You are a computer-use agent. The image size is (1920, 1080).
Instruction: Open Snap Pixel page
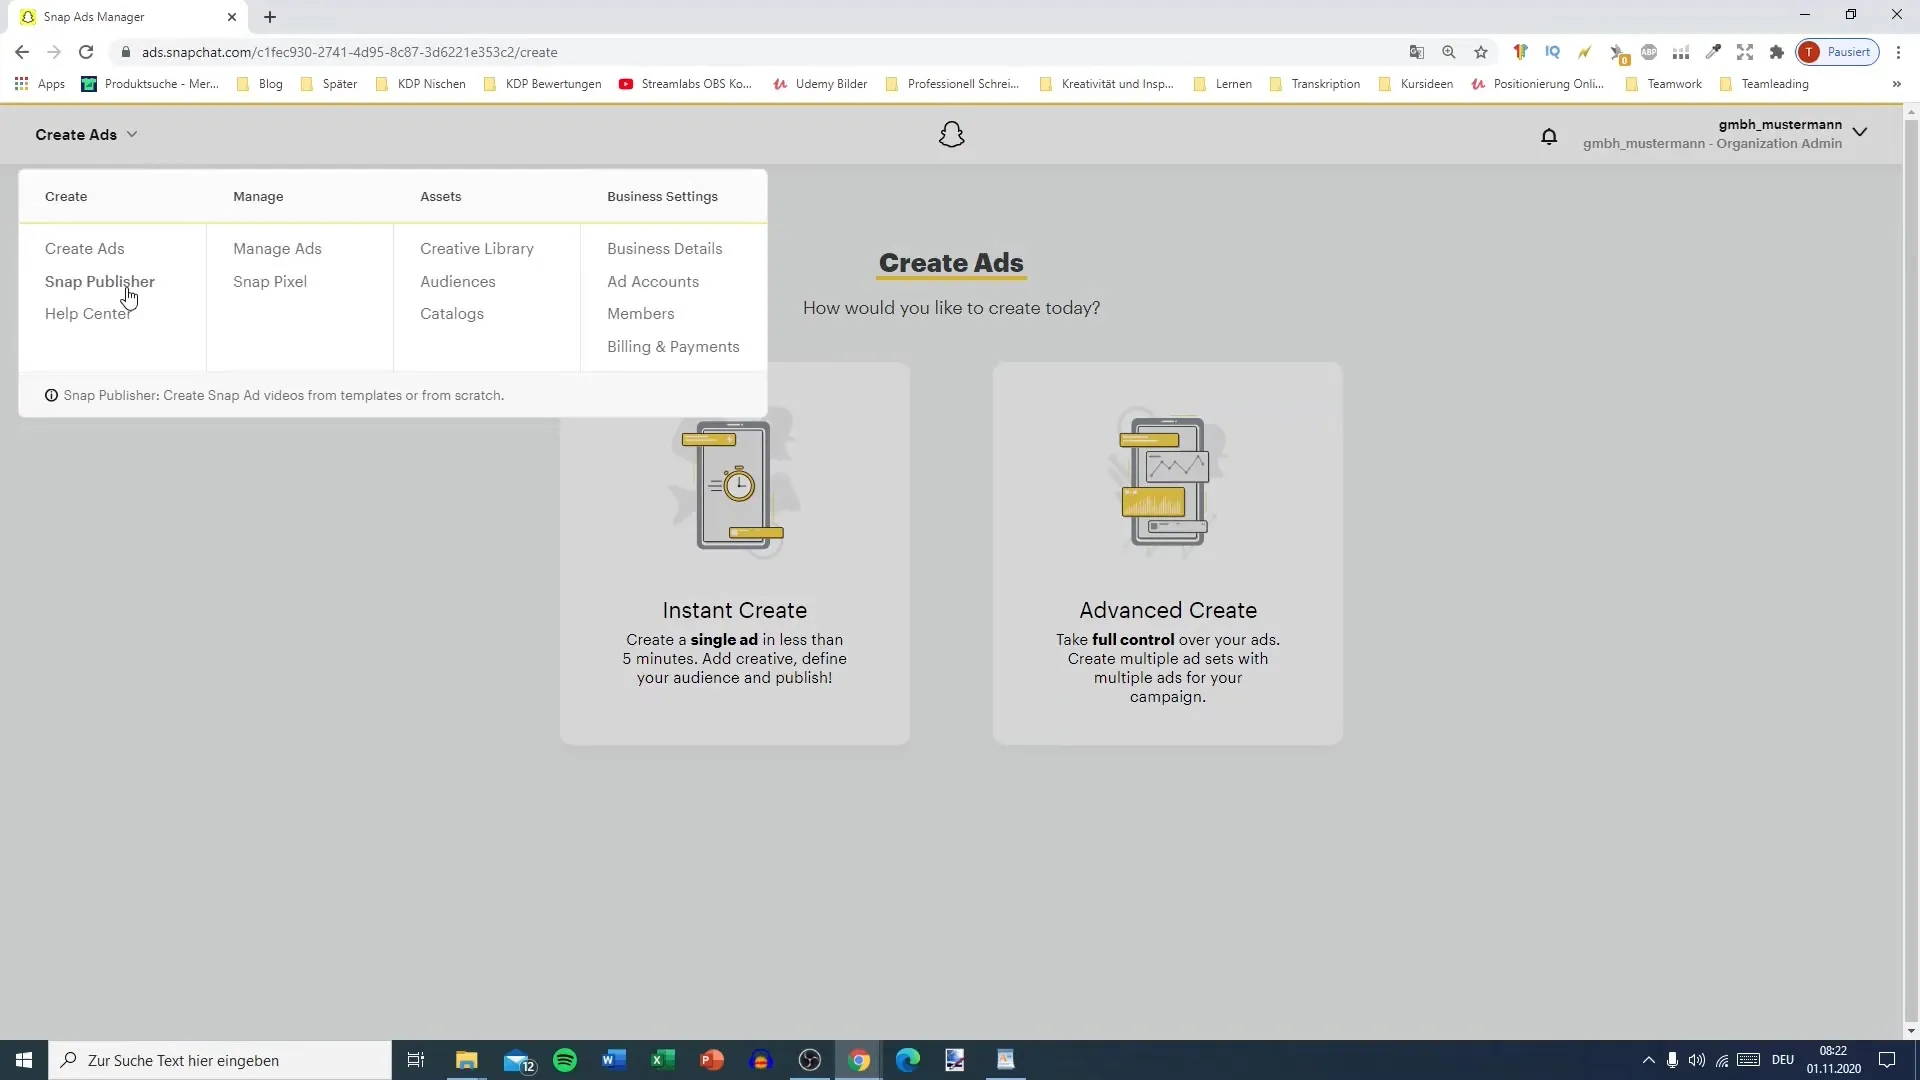tap(270, 281)
